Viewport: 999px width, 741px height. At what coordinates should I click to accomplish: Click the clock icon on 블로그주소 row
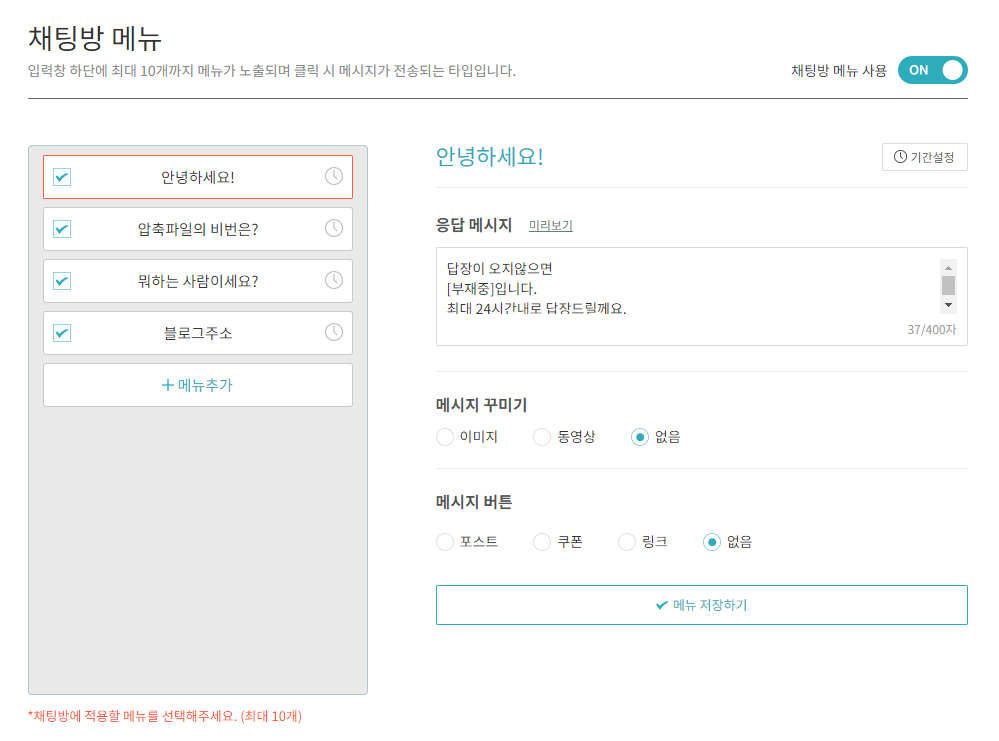(x=334, y=332)
